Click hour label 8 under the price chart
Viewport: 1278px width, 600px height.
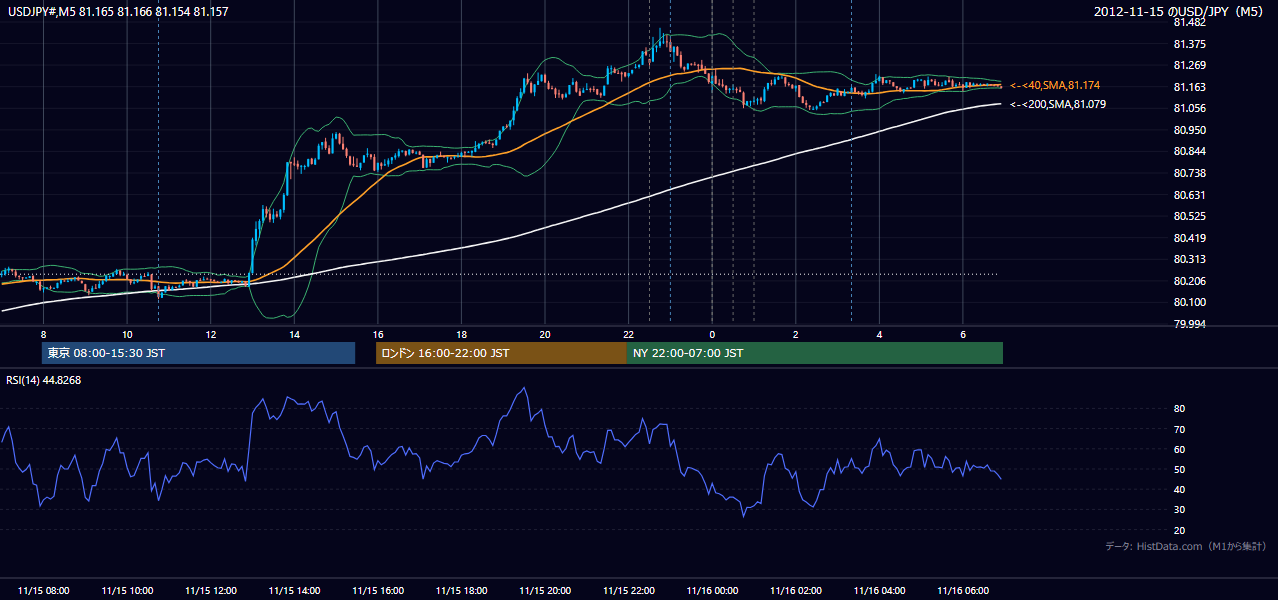(x=43, y=333)
